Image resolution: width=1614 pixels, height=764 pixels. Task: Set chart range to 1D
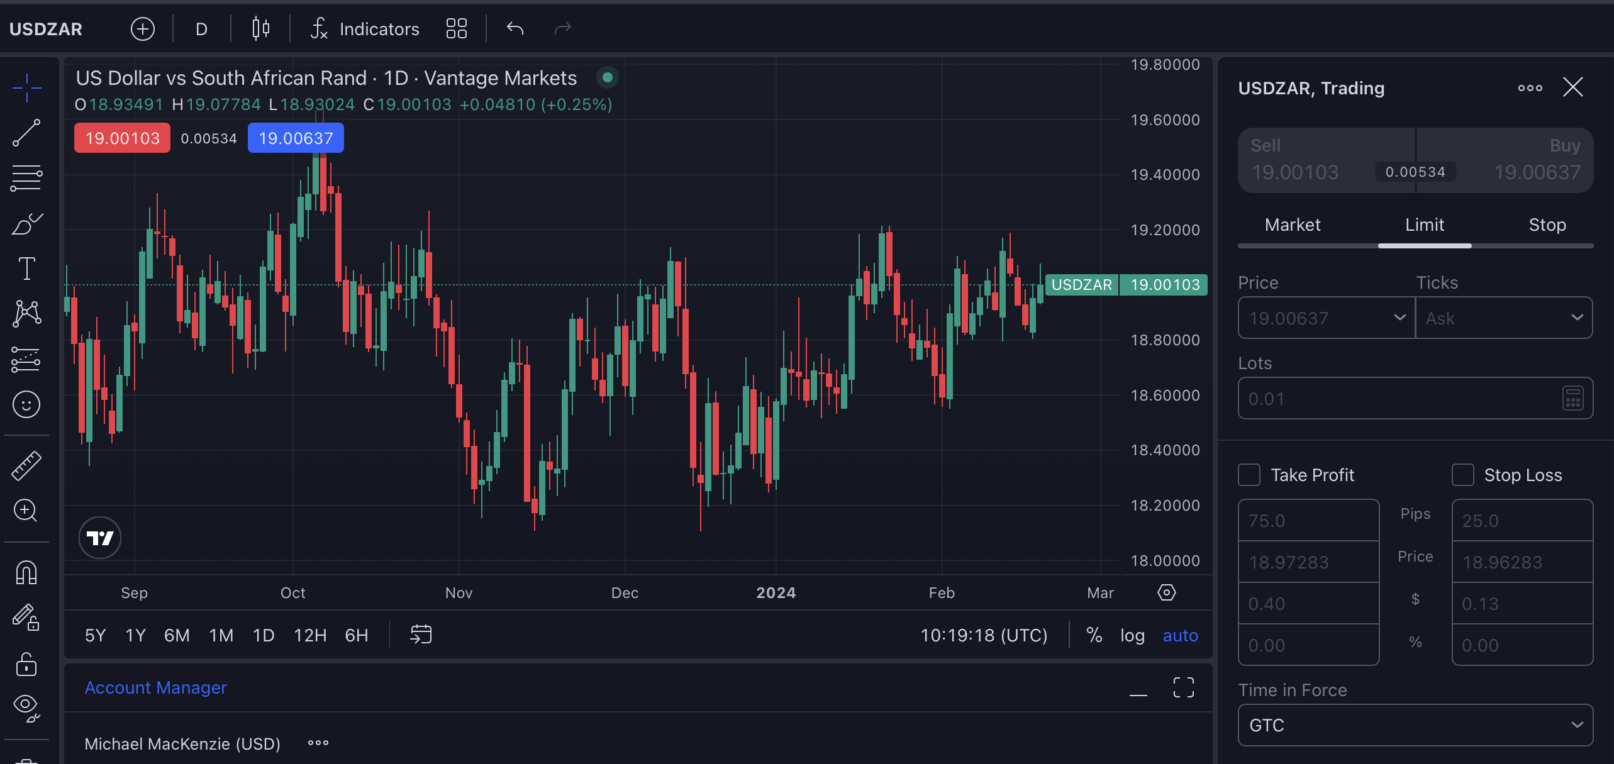263,635
